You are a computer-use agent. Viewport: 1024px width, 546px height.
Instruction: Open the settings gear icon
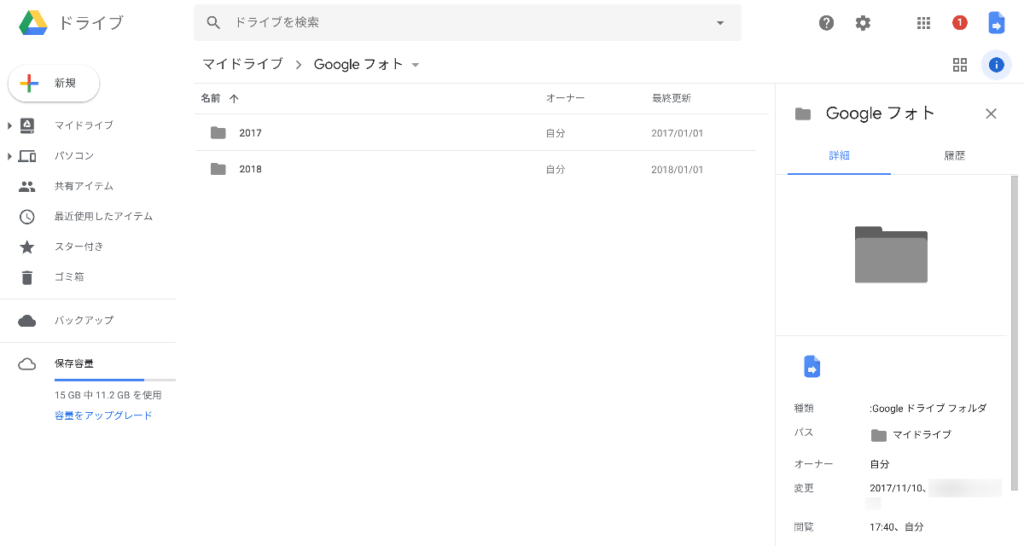pos(863,23)
